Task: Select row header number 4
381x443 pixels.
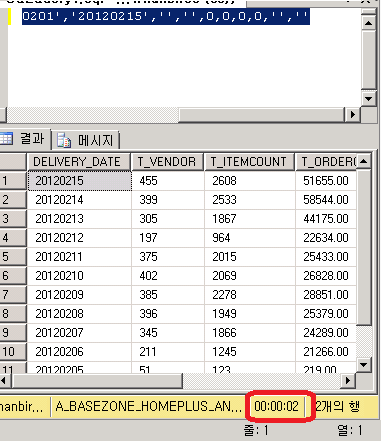Action: click(13, 238)
